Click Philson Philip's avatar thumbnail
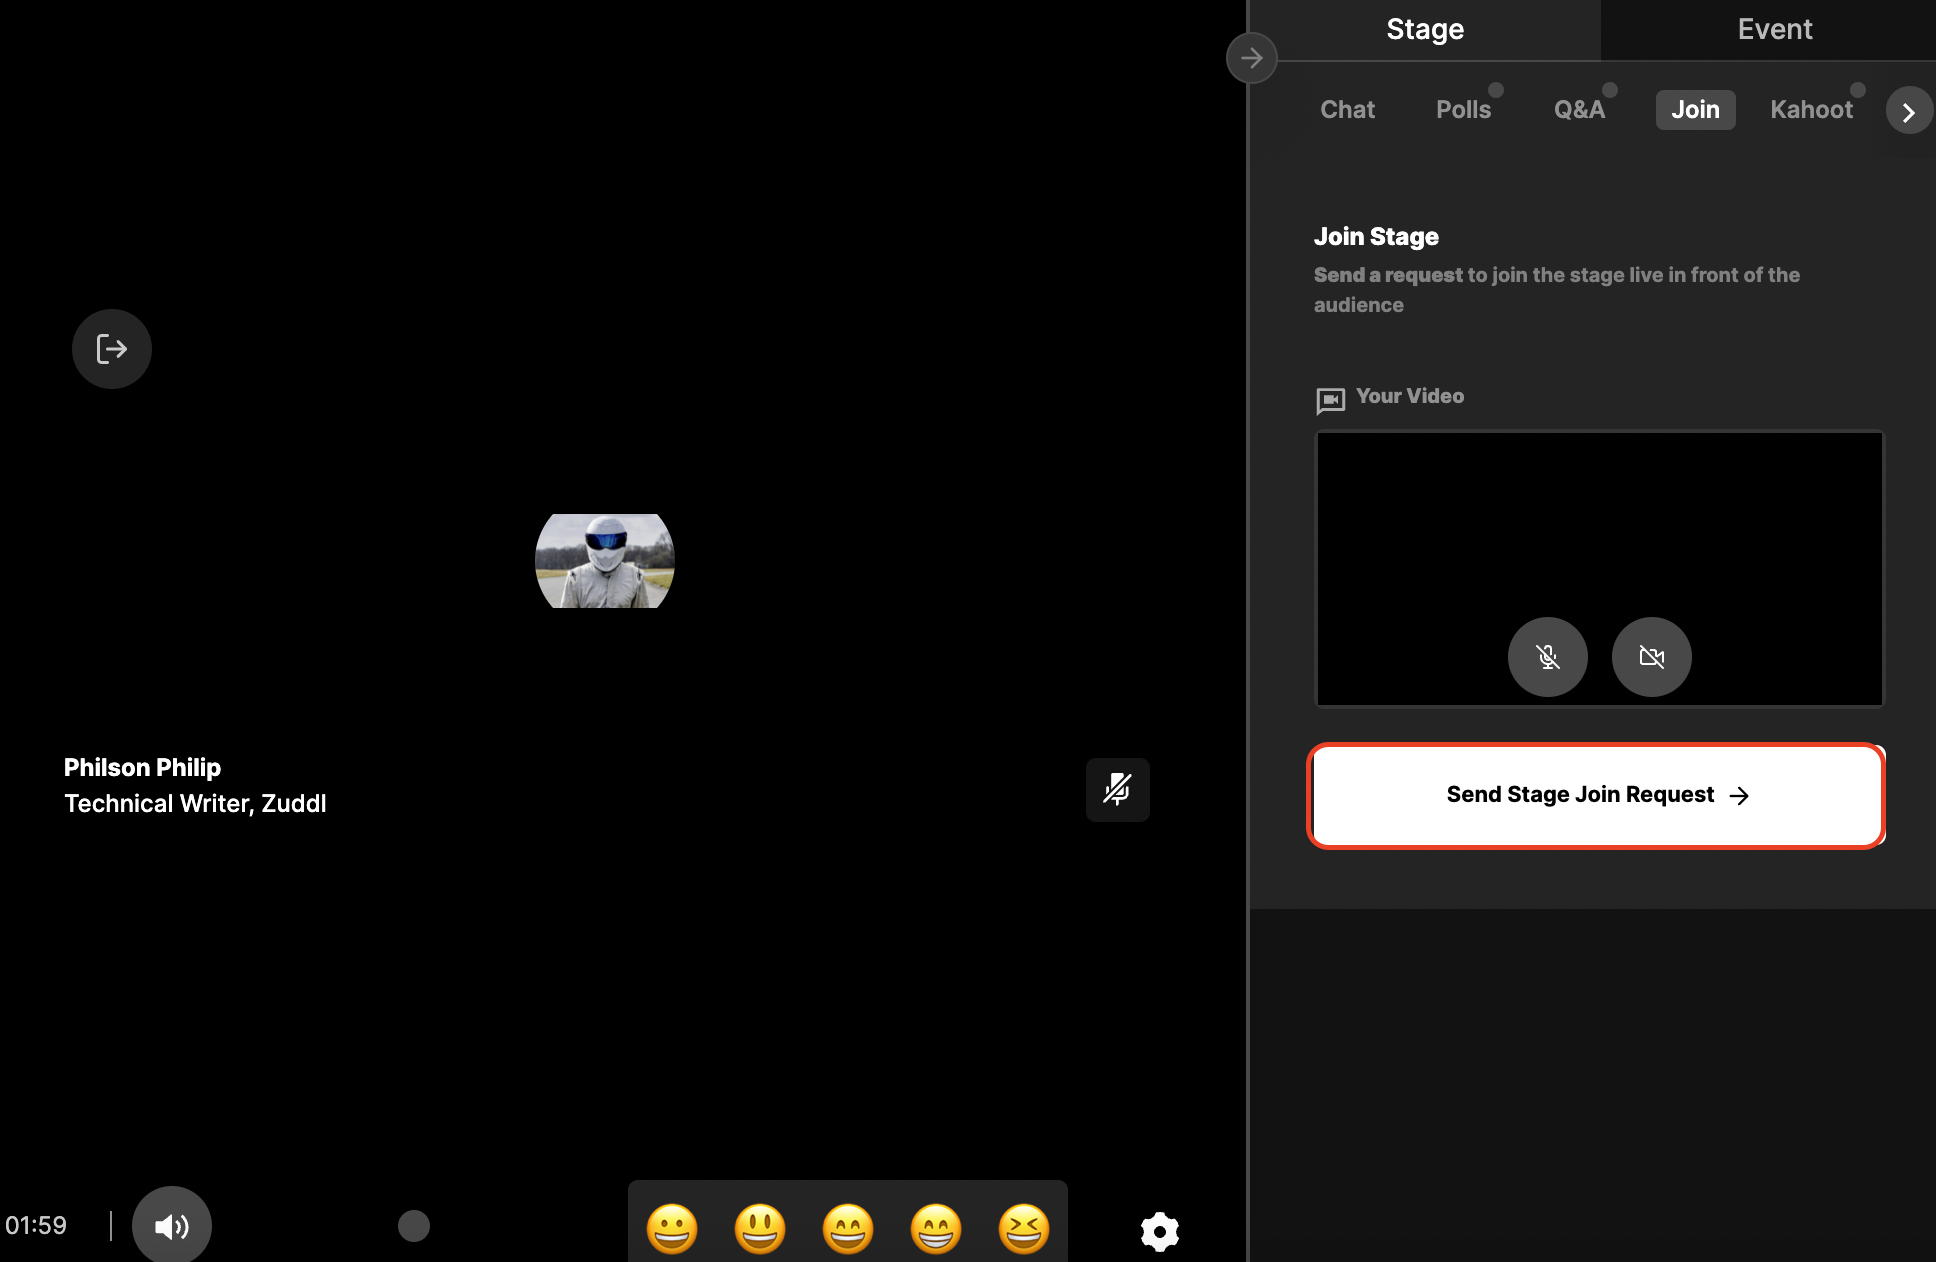The image size is (1936, 1262). click(605, 561)
